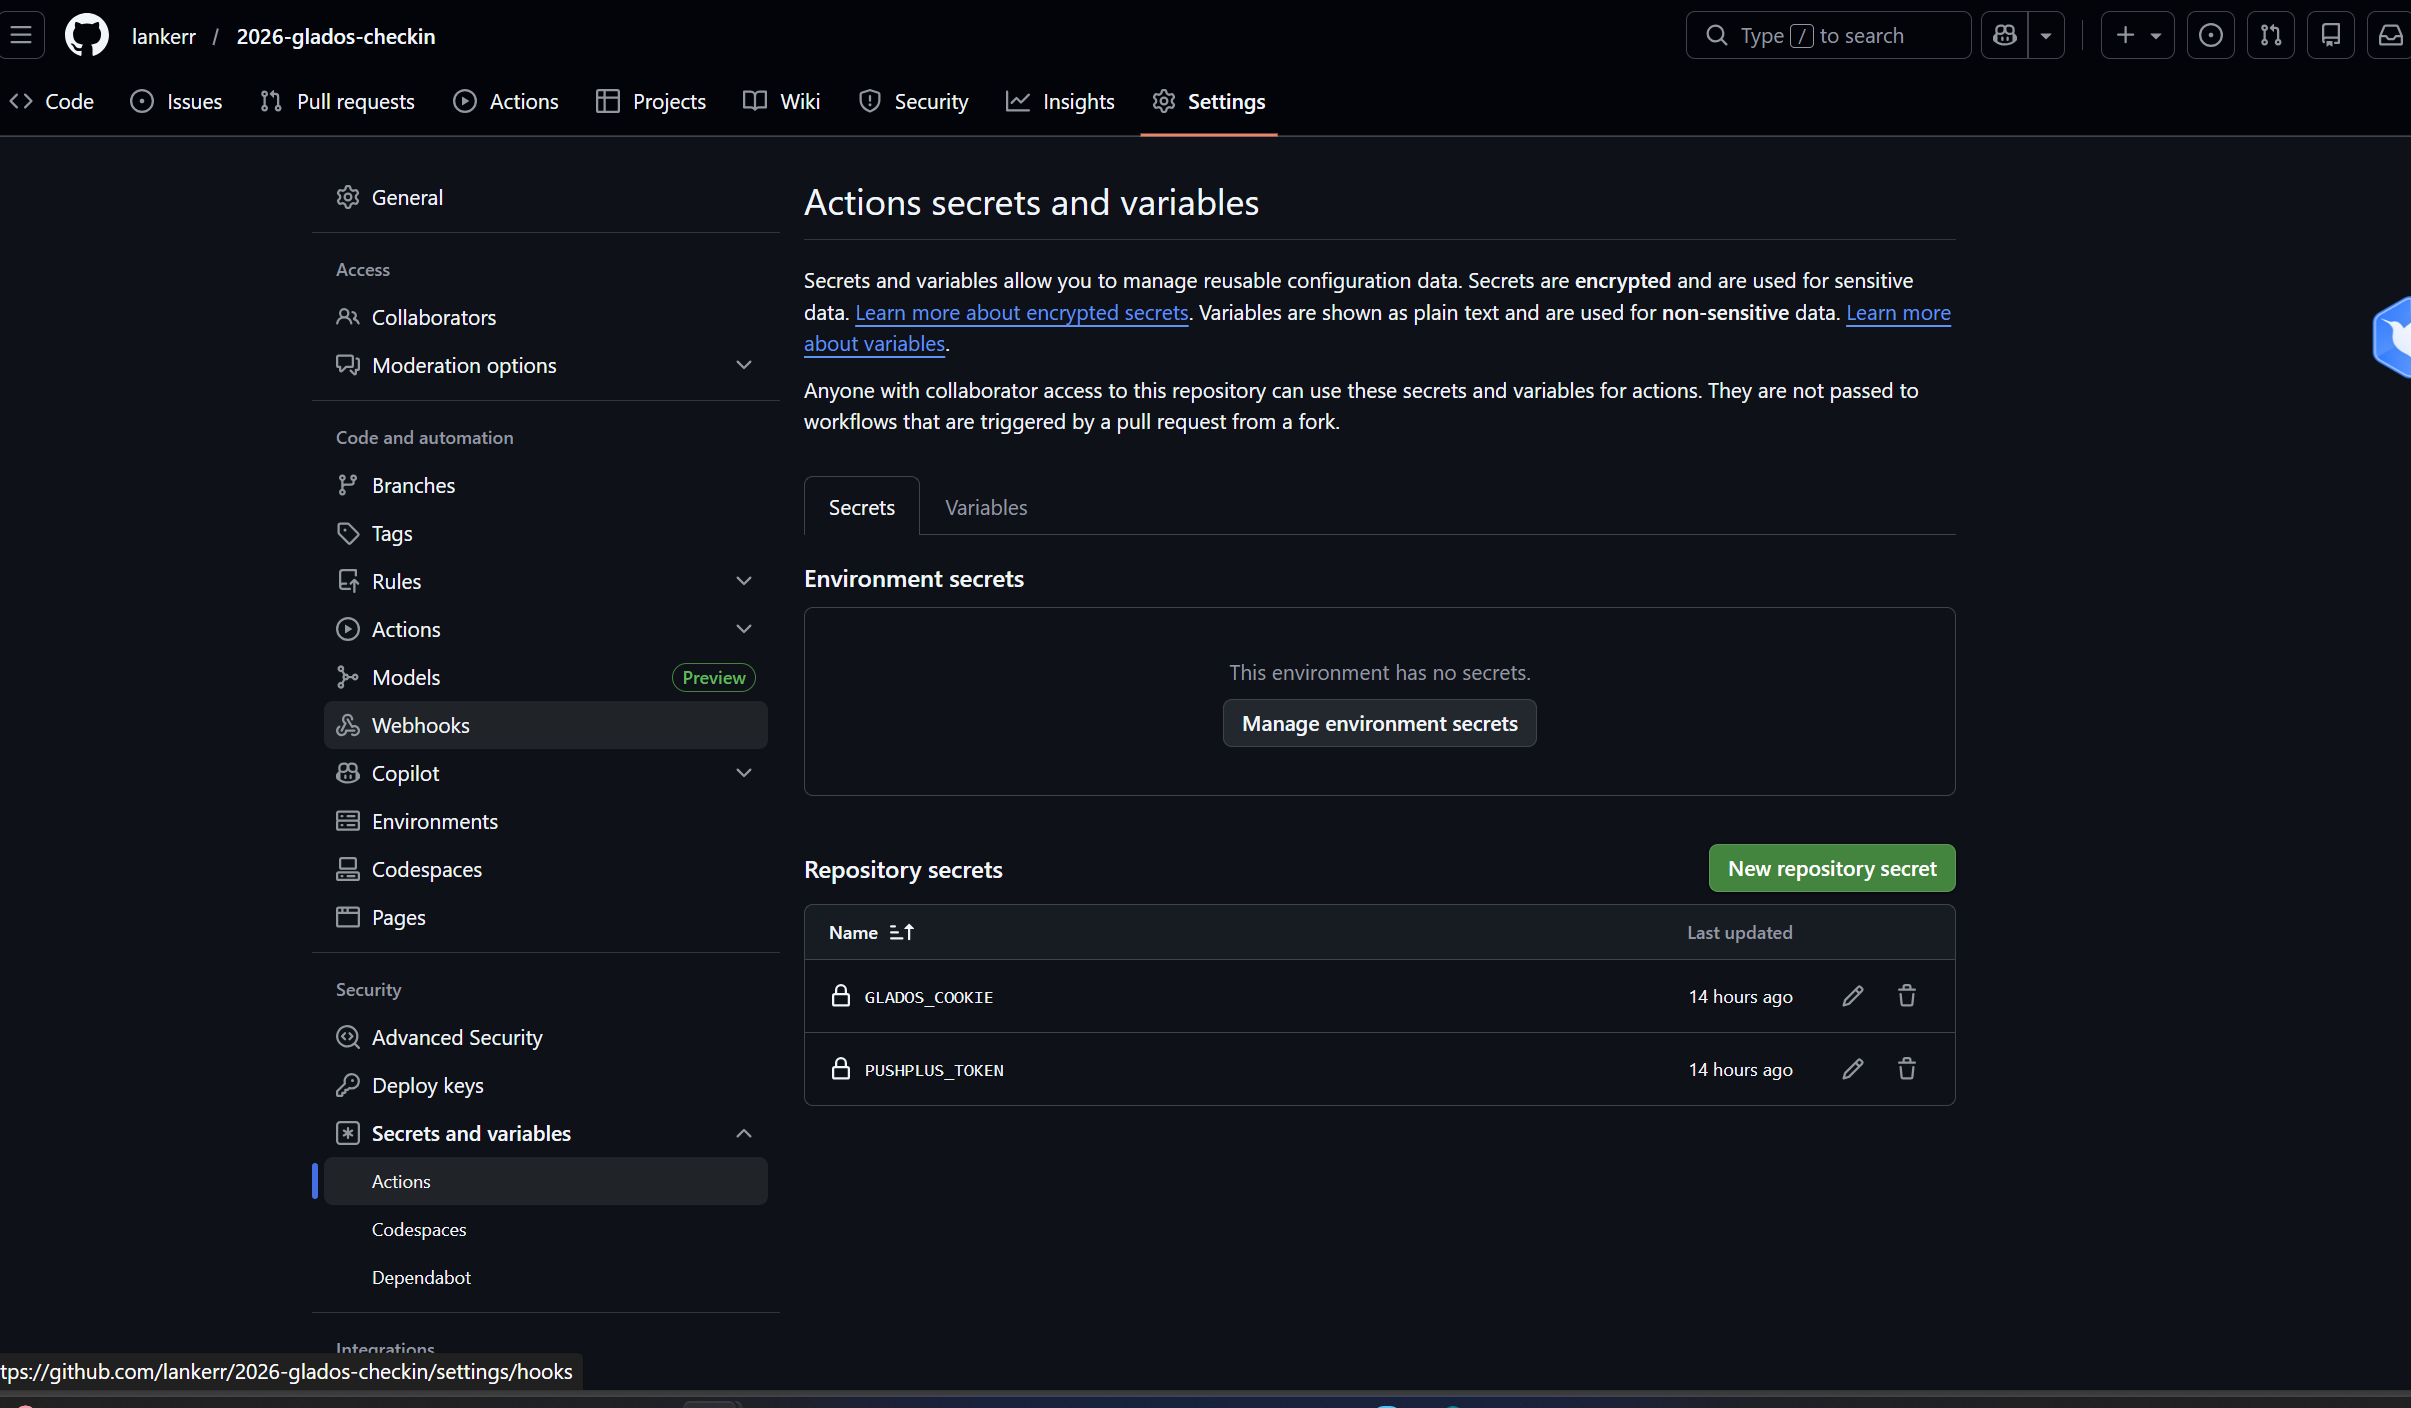Viewport: 2411px width, 1408px height.
Task: Open Dependabot secrets settings
Action: (546, 1277)
